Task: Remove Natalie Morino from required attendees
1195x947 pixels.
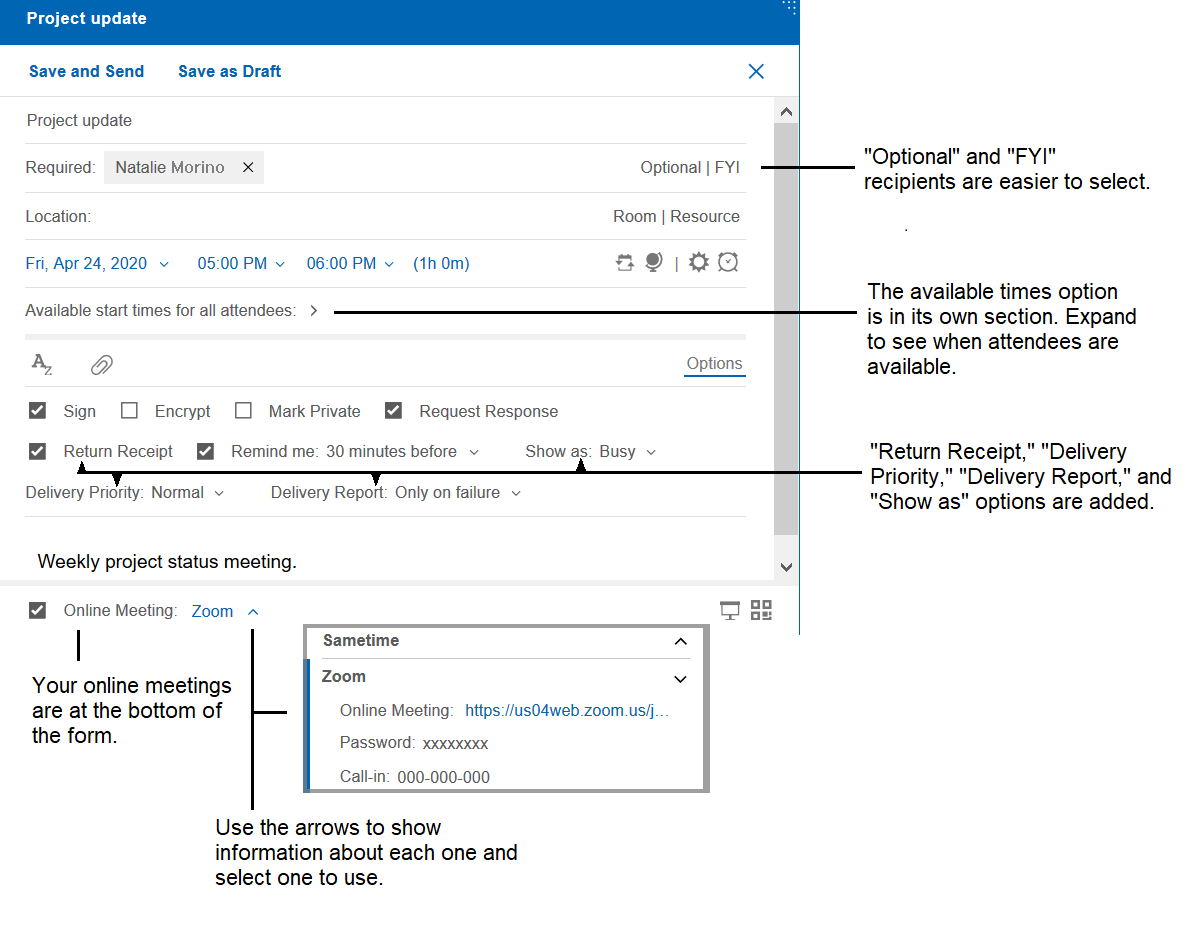Action: (x=248, y=168)
